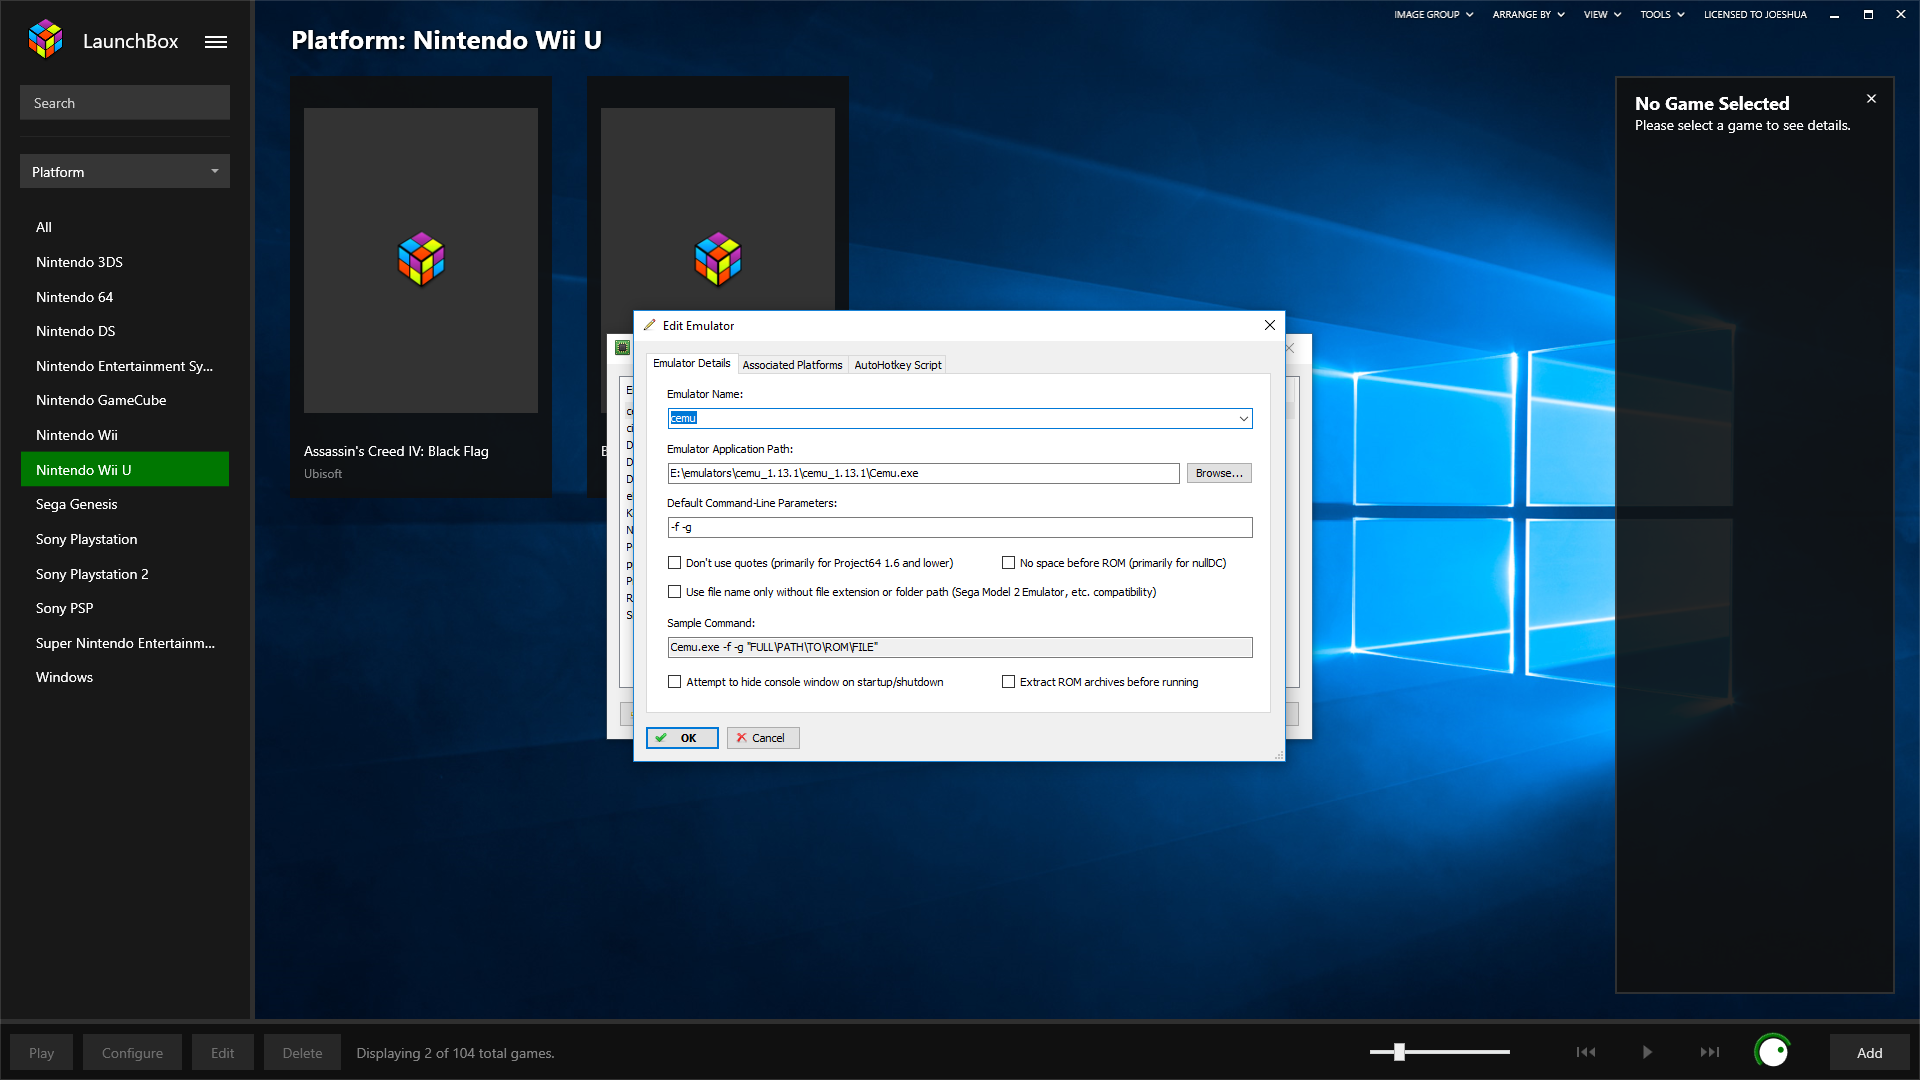The height and width of the screenshot is (1080, 1920).
Task: Open the Tools menu
Action: coord(1662,15)
